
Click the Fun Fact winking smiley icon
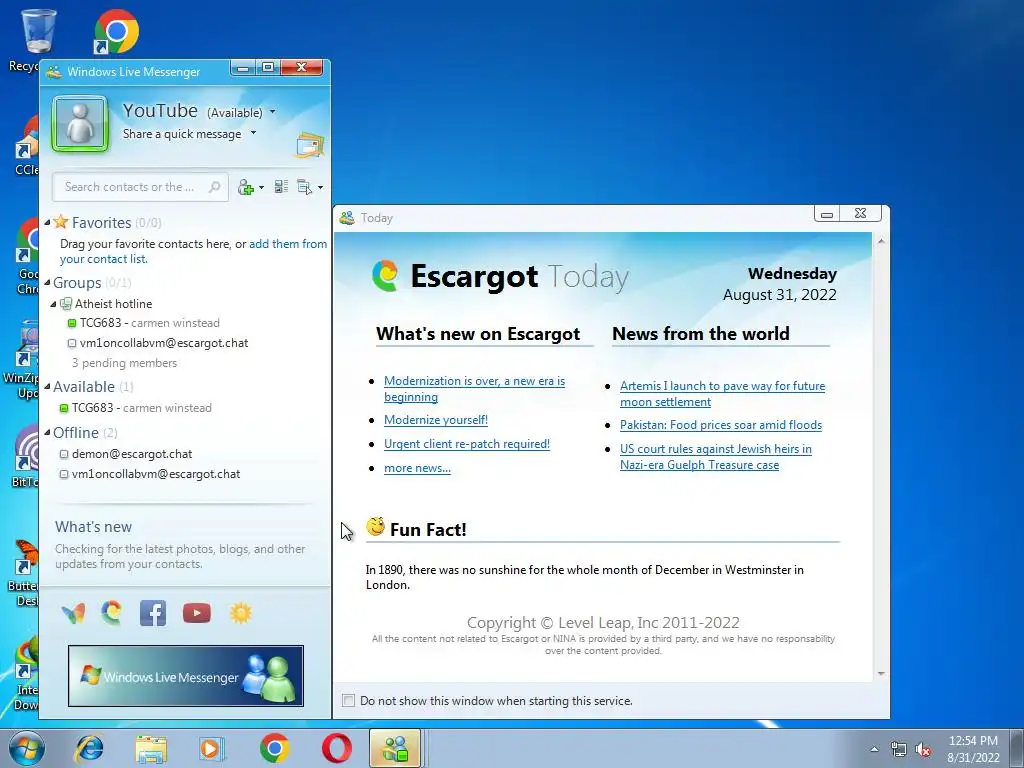(376, 526)
